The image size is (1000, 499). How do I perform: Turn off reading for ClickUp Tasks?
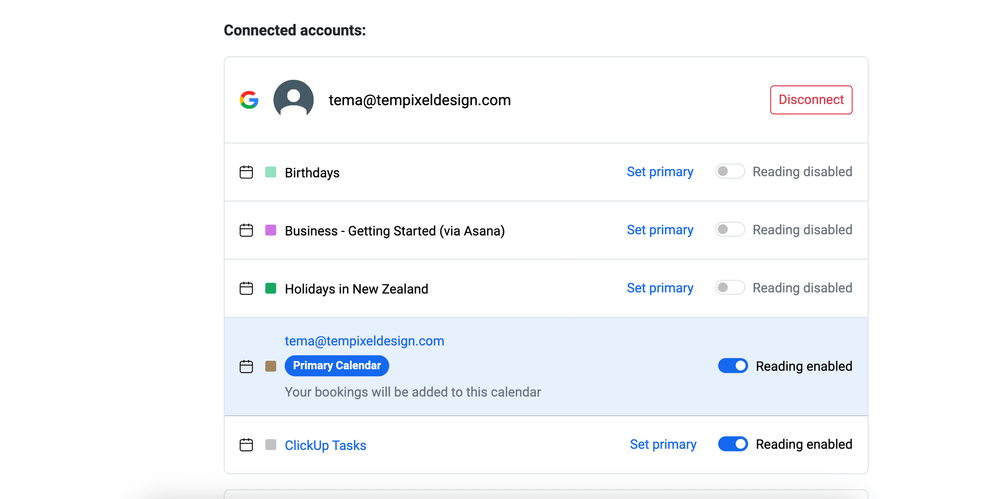(x=733, y=444)
